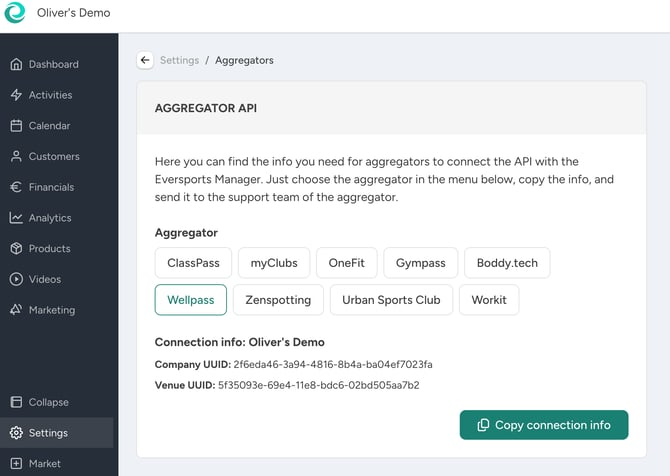Click the Videos play icon
The height and width of the screenshot is (476, 670).
pos(16,279)
